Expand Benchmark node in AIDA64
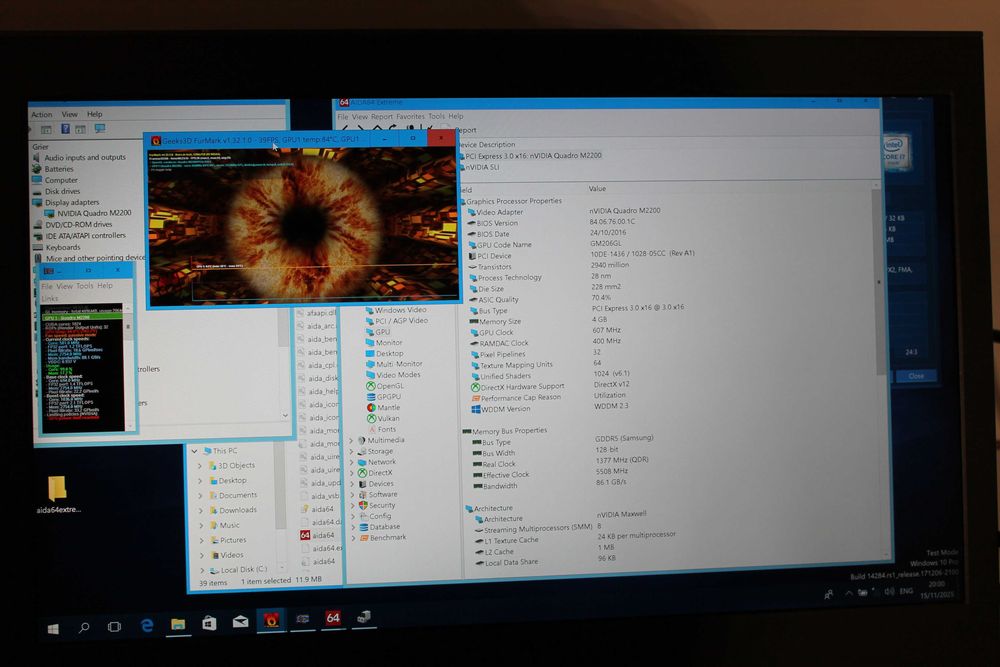 [x=354, y=538]
